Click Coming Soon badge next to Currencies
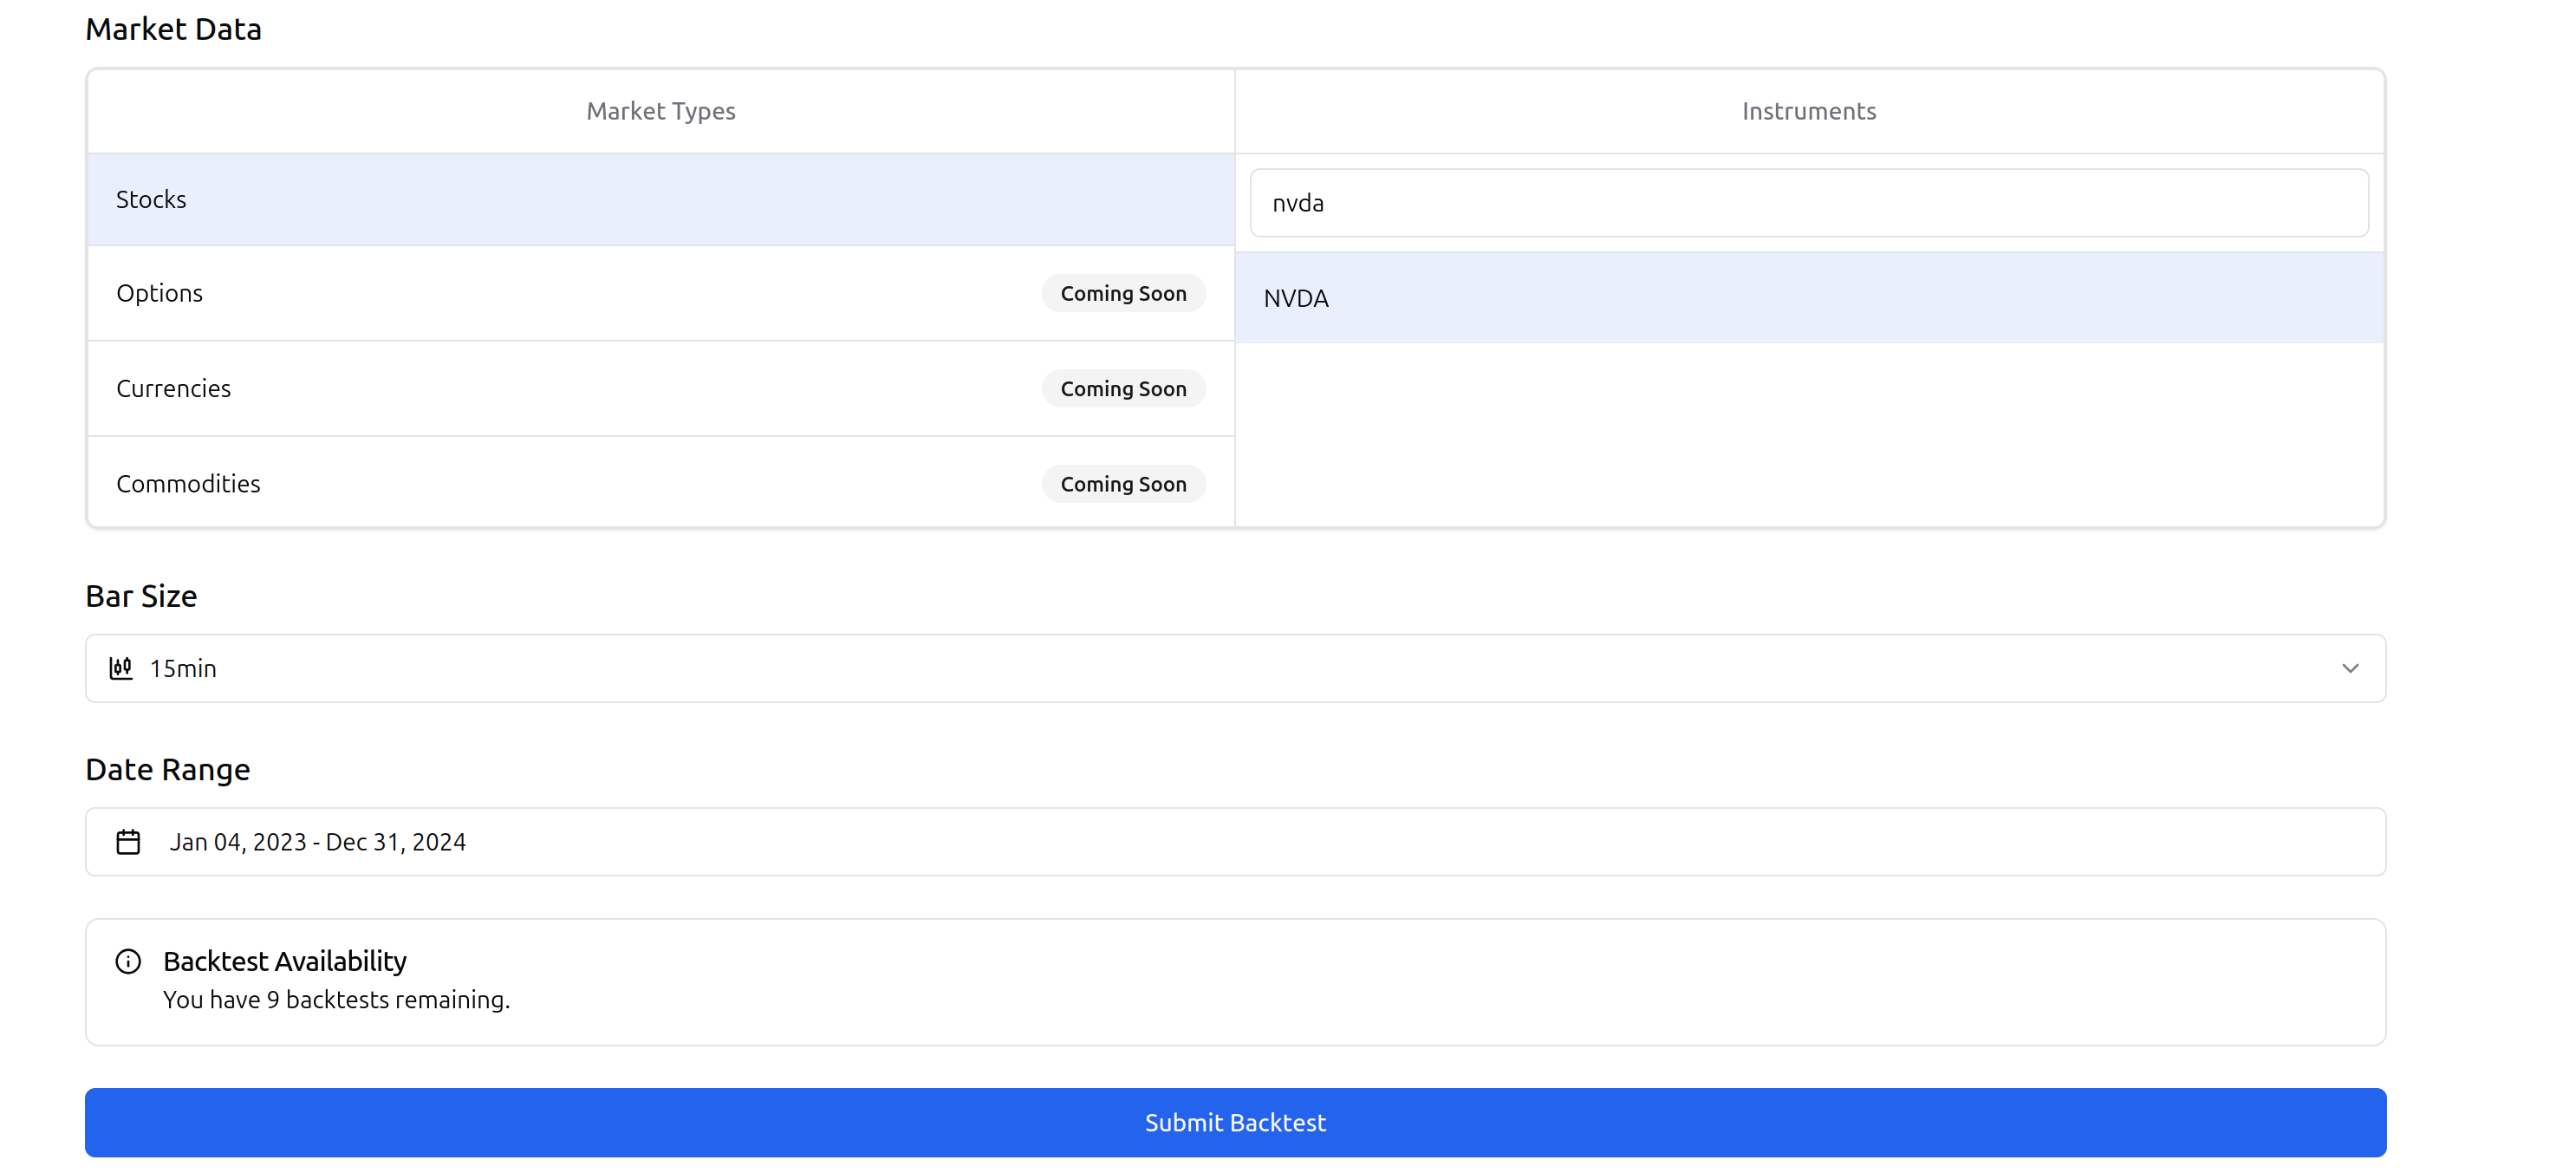The image size is (2576, 1173). pyautogui.click(x=1123, y=388)
